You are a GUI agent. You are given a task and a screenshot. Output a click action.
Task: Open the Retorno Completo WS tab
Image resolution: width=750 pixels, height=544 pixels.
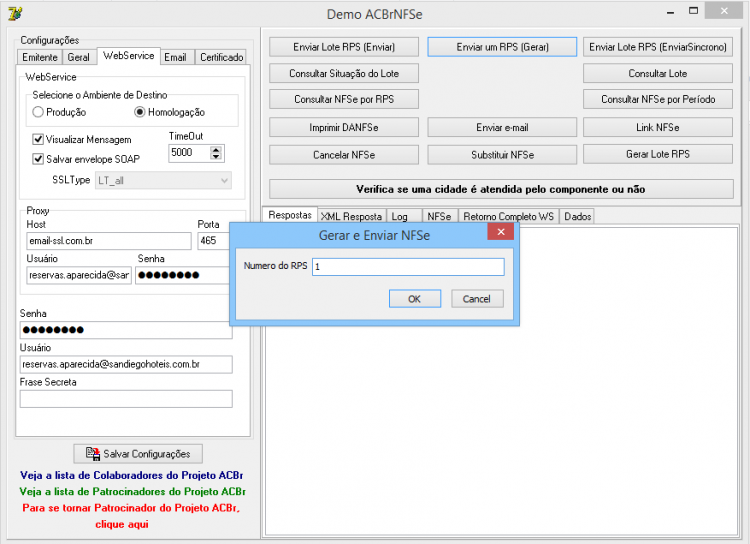(x=508, y=216)
